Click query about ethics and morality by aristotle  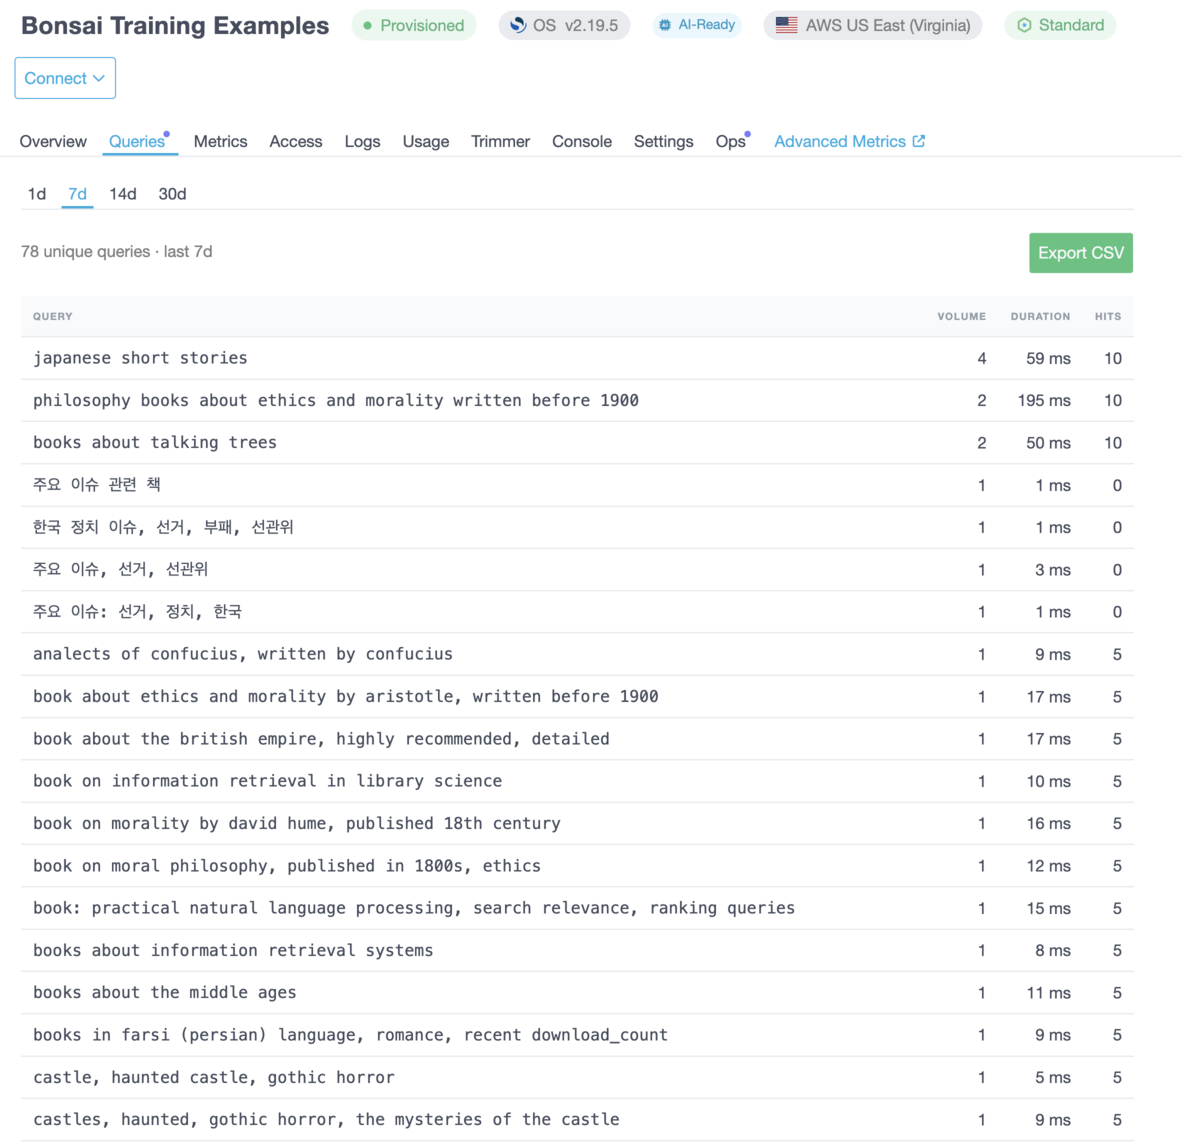point(345,696)
